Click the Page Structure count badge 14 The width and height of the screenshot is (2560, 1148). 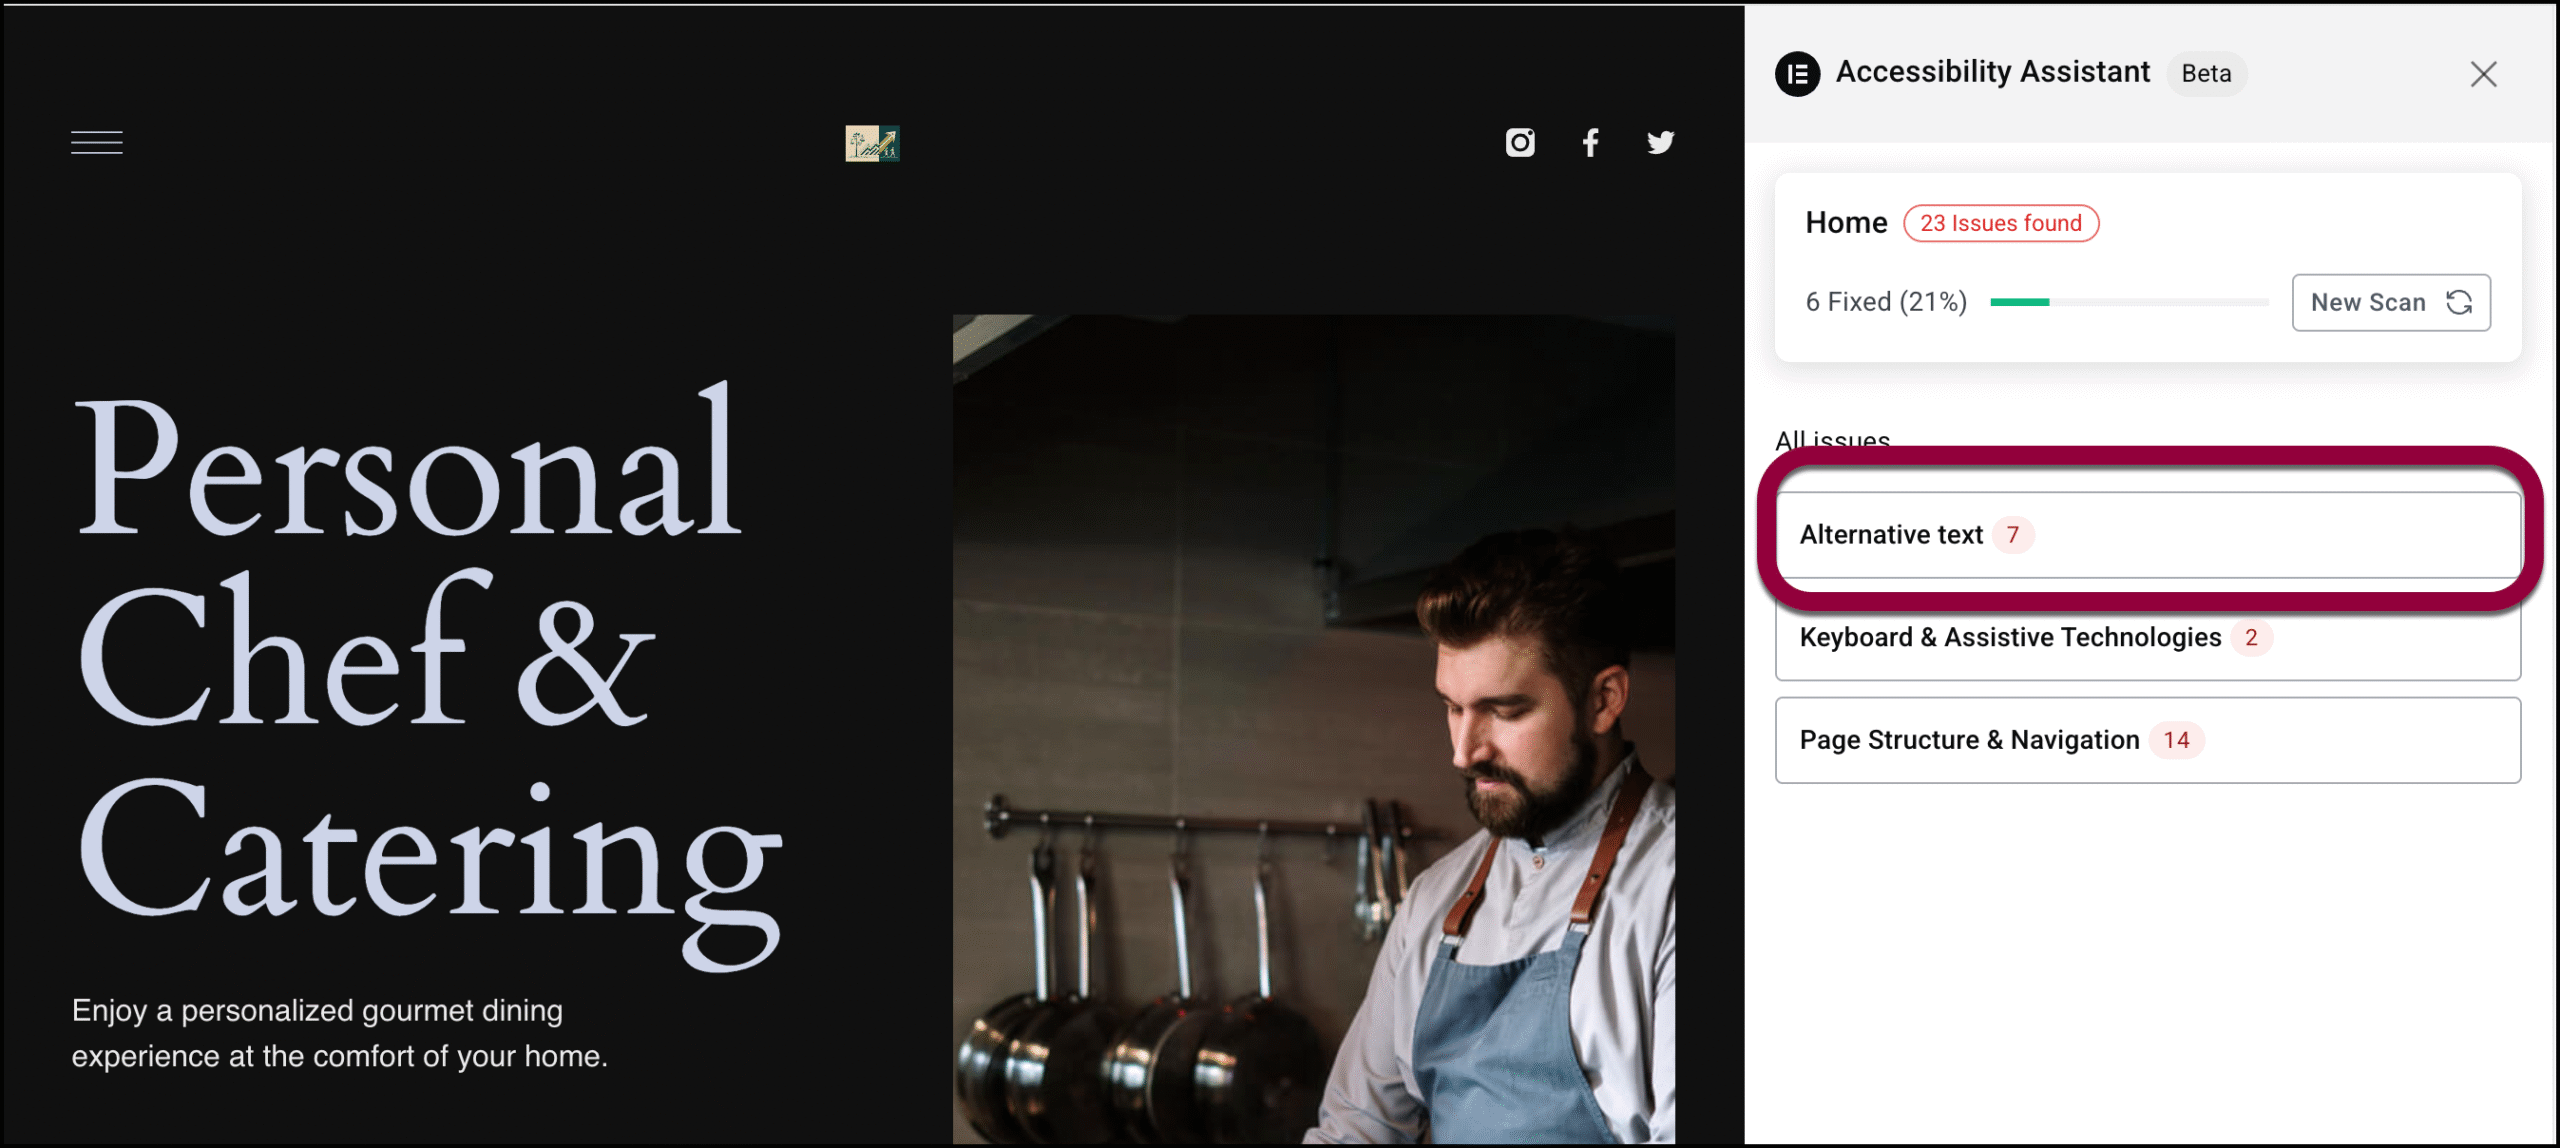click(x=2176, y=740)
